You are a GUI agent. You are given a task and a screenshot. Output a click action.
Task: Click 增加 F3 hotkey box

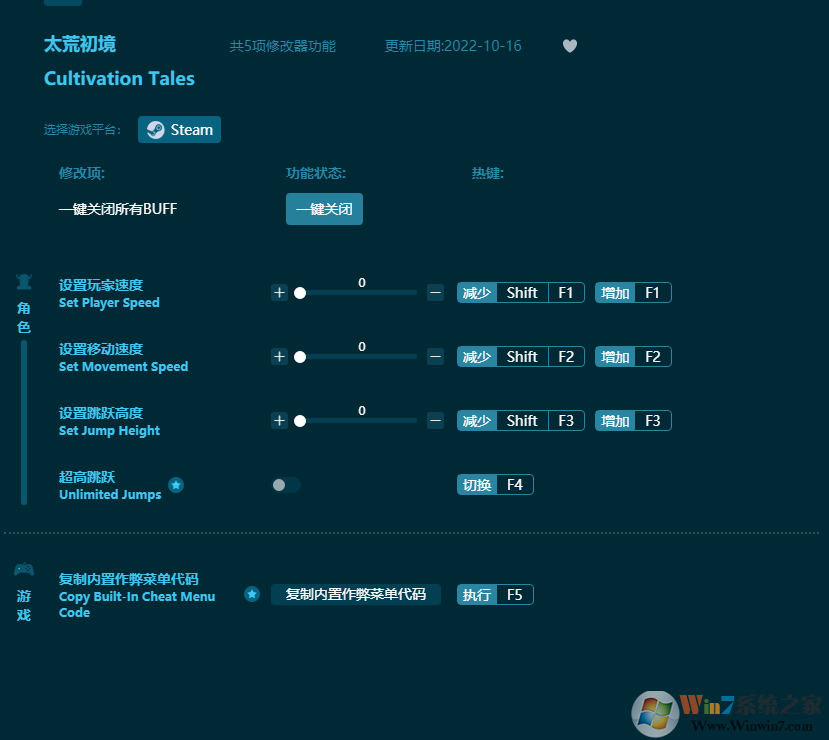[633, 420]
